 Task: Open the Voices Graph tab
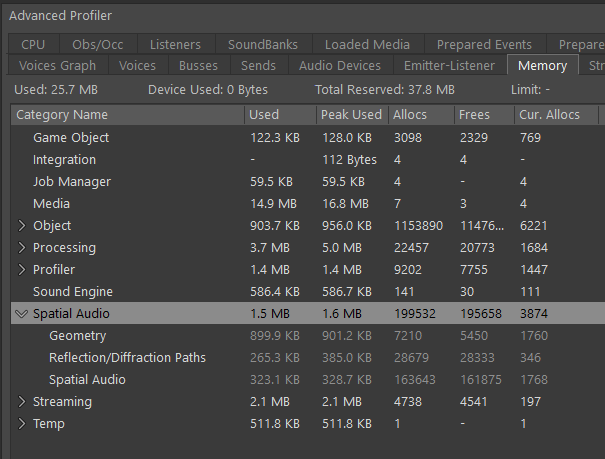click(x=58, y=66)
